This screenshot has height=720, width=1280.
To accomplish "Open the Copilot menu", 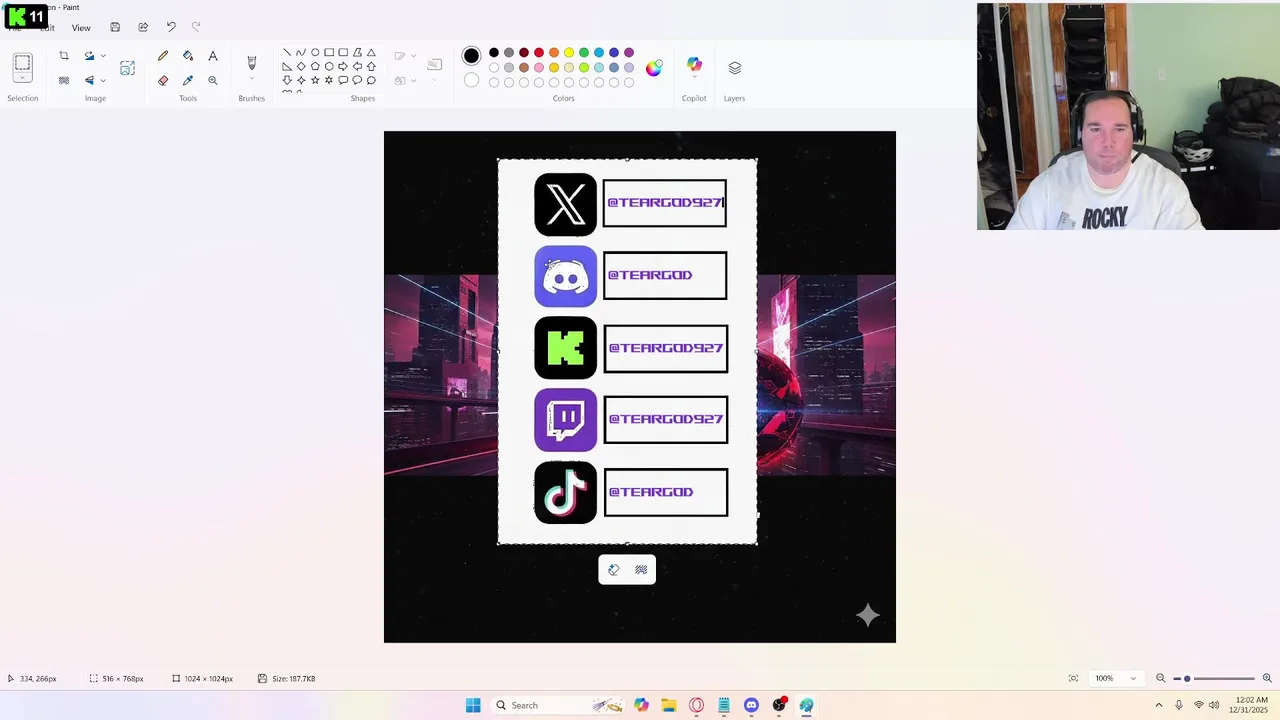I will 694,67.
